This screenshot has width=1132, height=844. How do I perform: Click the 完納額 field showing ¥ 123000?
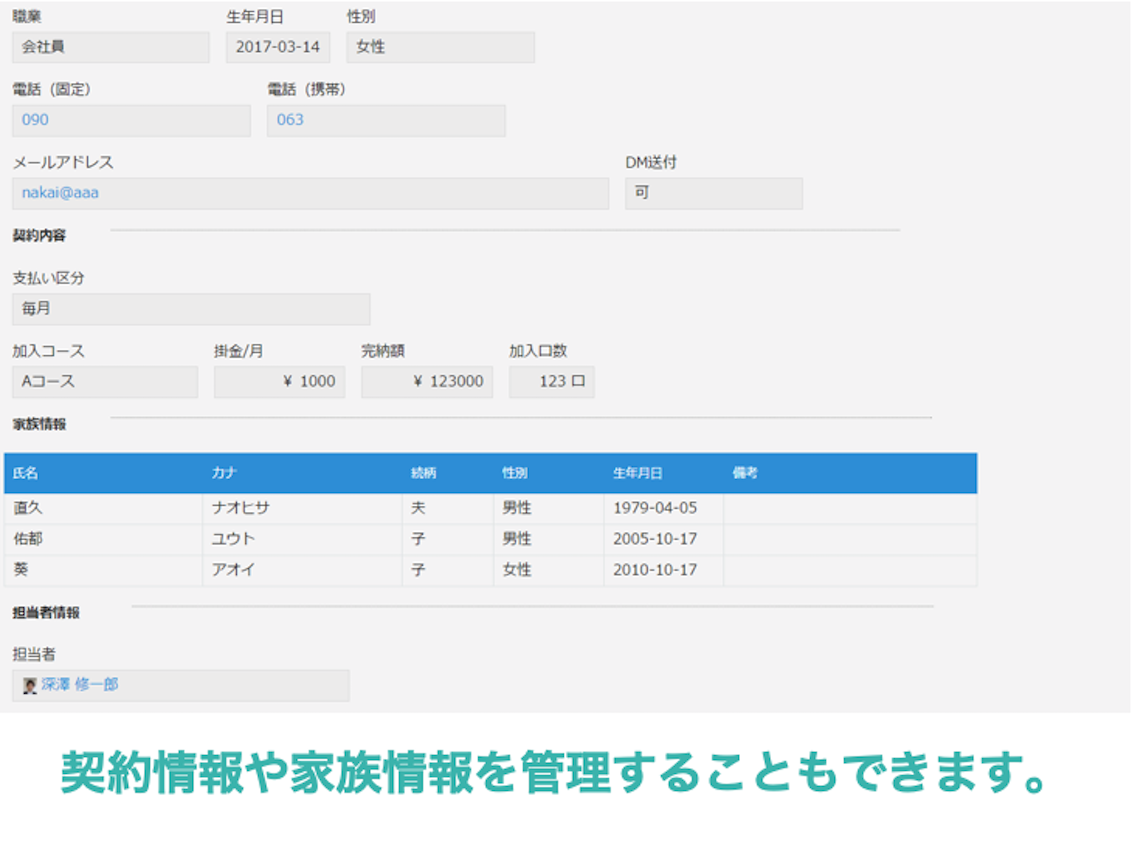tap(427, 382)
